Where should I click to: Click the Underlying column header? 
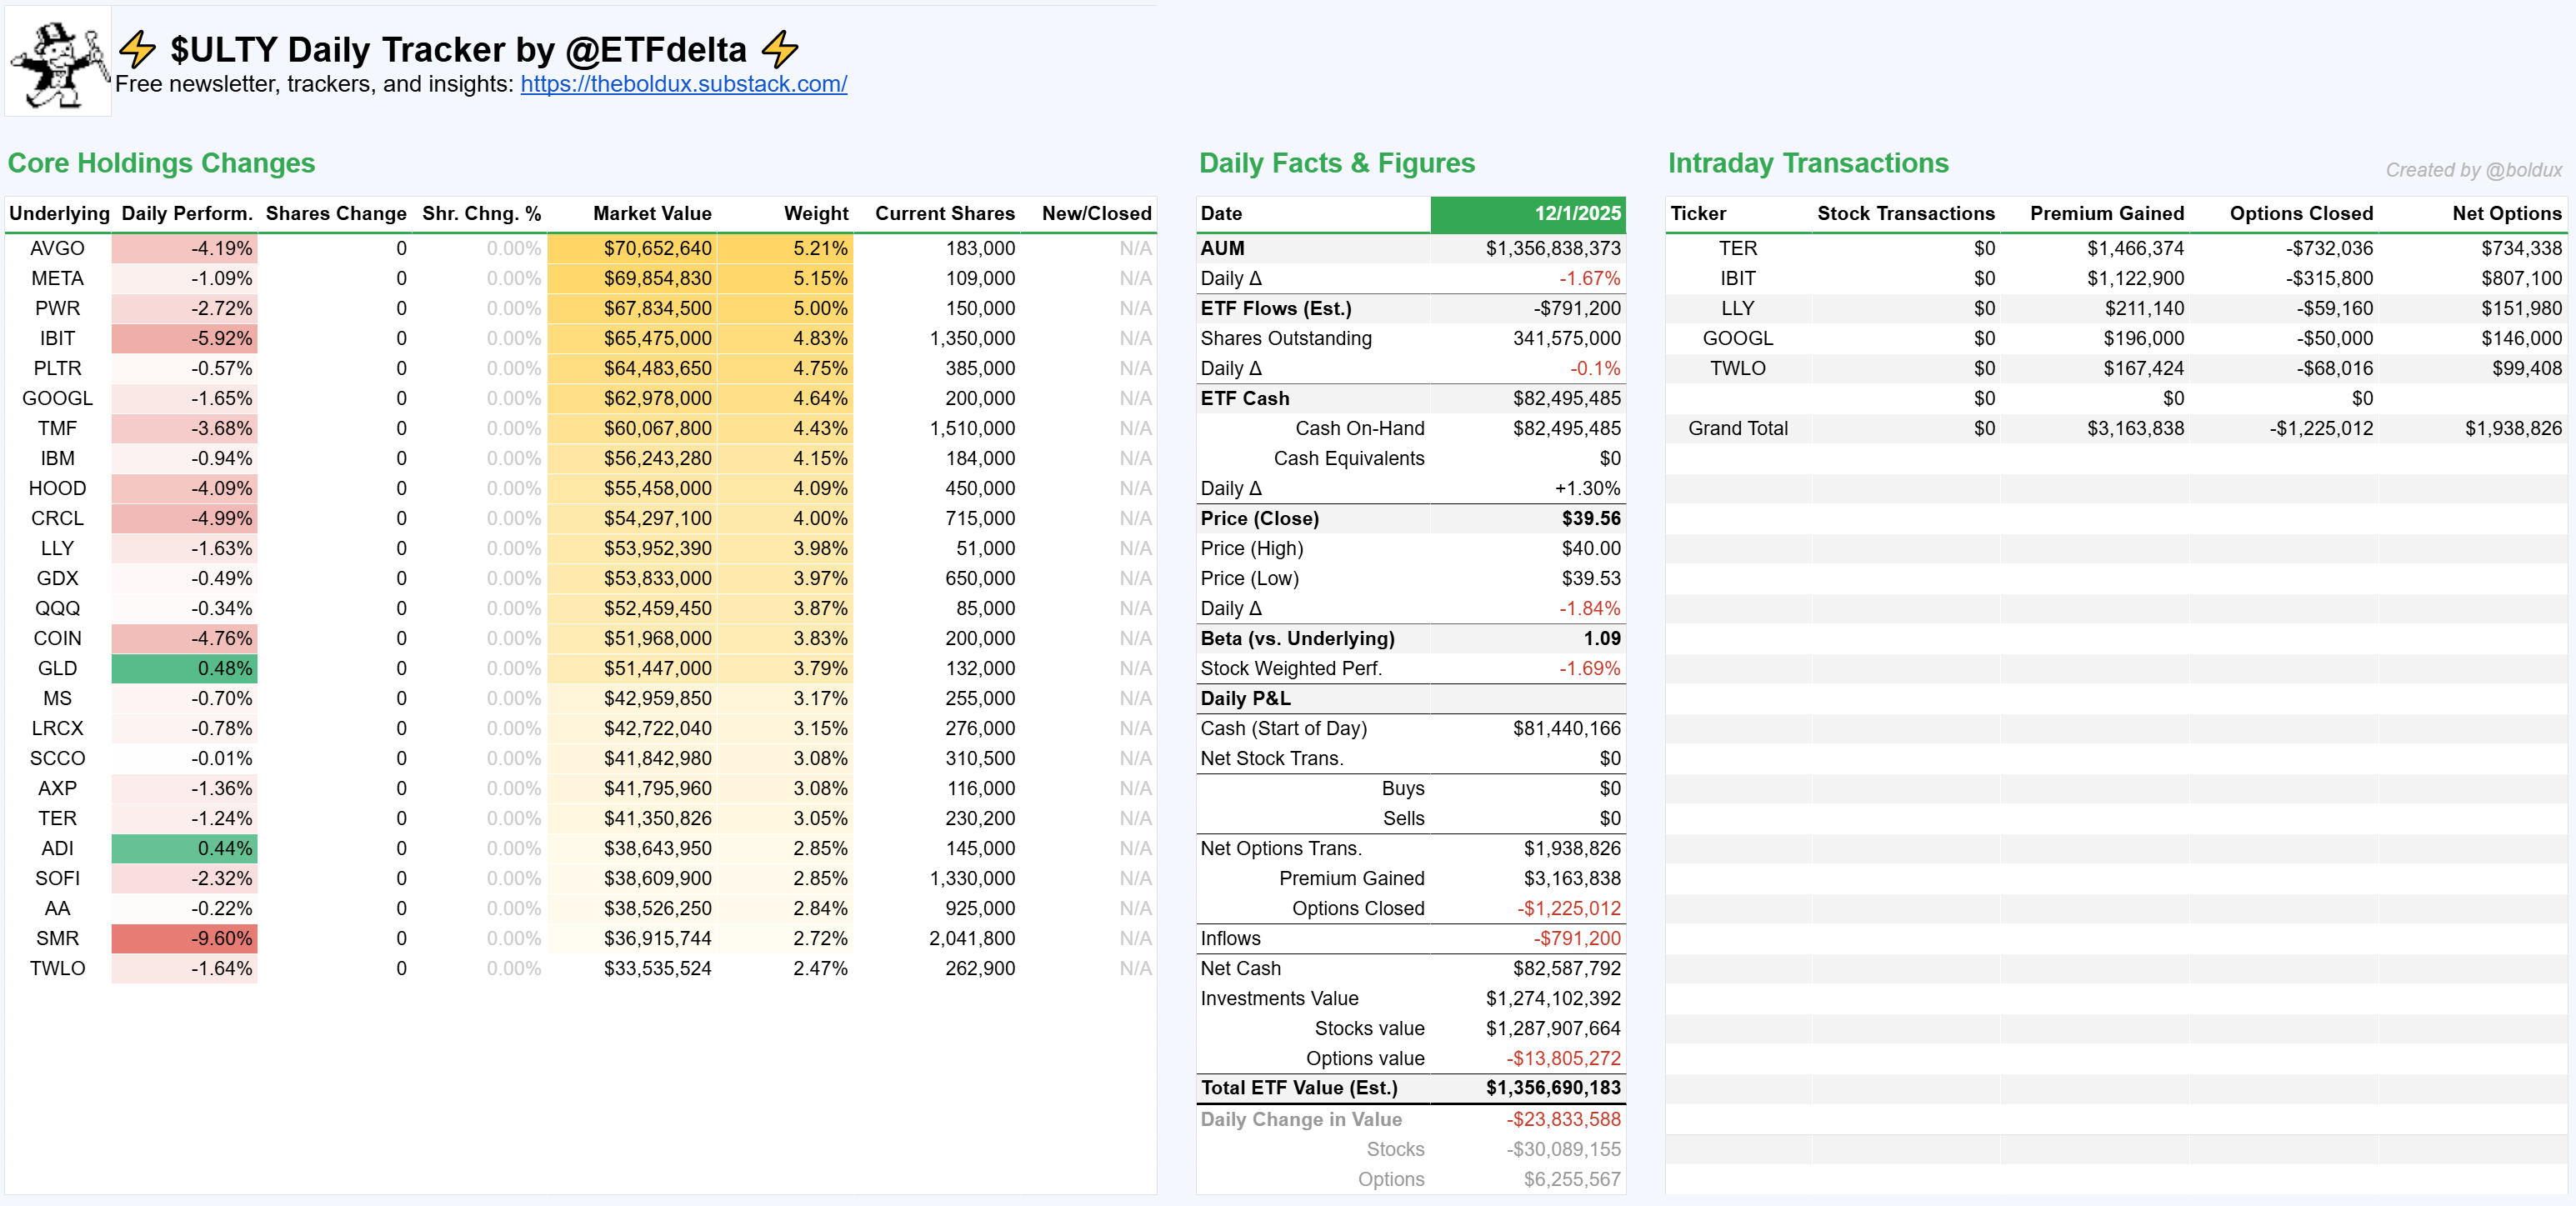point(59,213)
